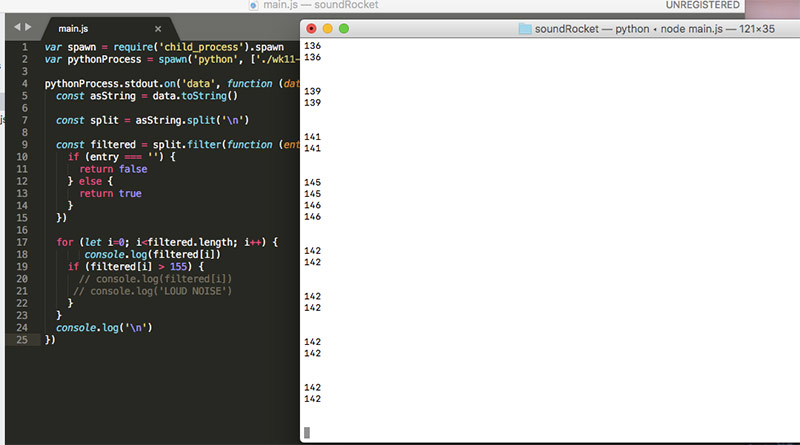Click the terminal cursor block at bottom
This screenshot has width=800, height=445.
[307, 433]
